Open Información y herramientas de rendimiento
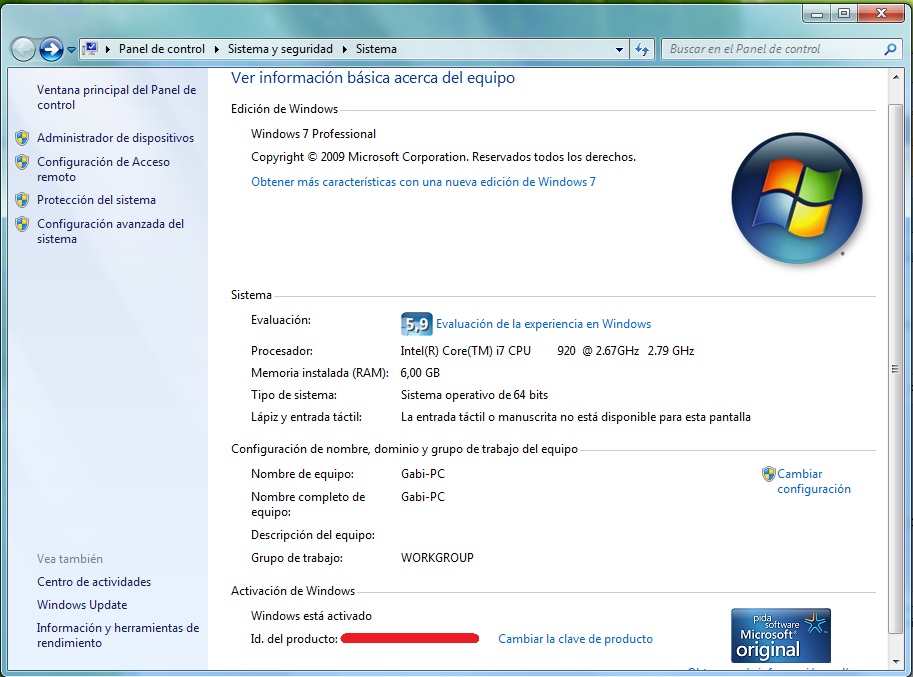The width and height of the screenshot is (913, 677). [x=118, y=635]
